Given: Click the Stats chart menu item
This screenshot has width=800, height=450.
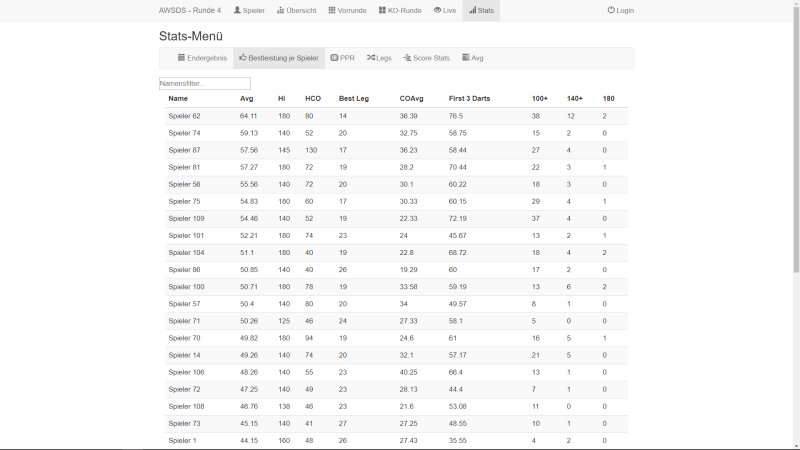Looking at the screenshot, I should 481,10.
